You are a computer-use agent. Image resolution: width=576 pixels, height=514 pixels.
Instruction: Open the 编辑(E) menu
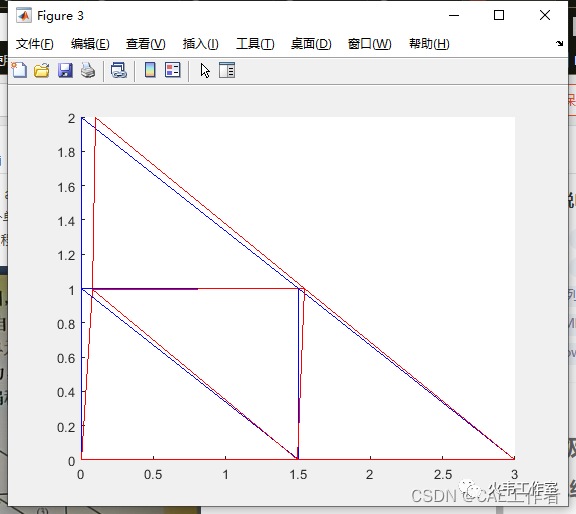[90, 44]
